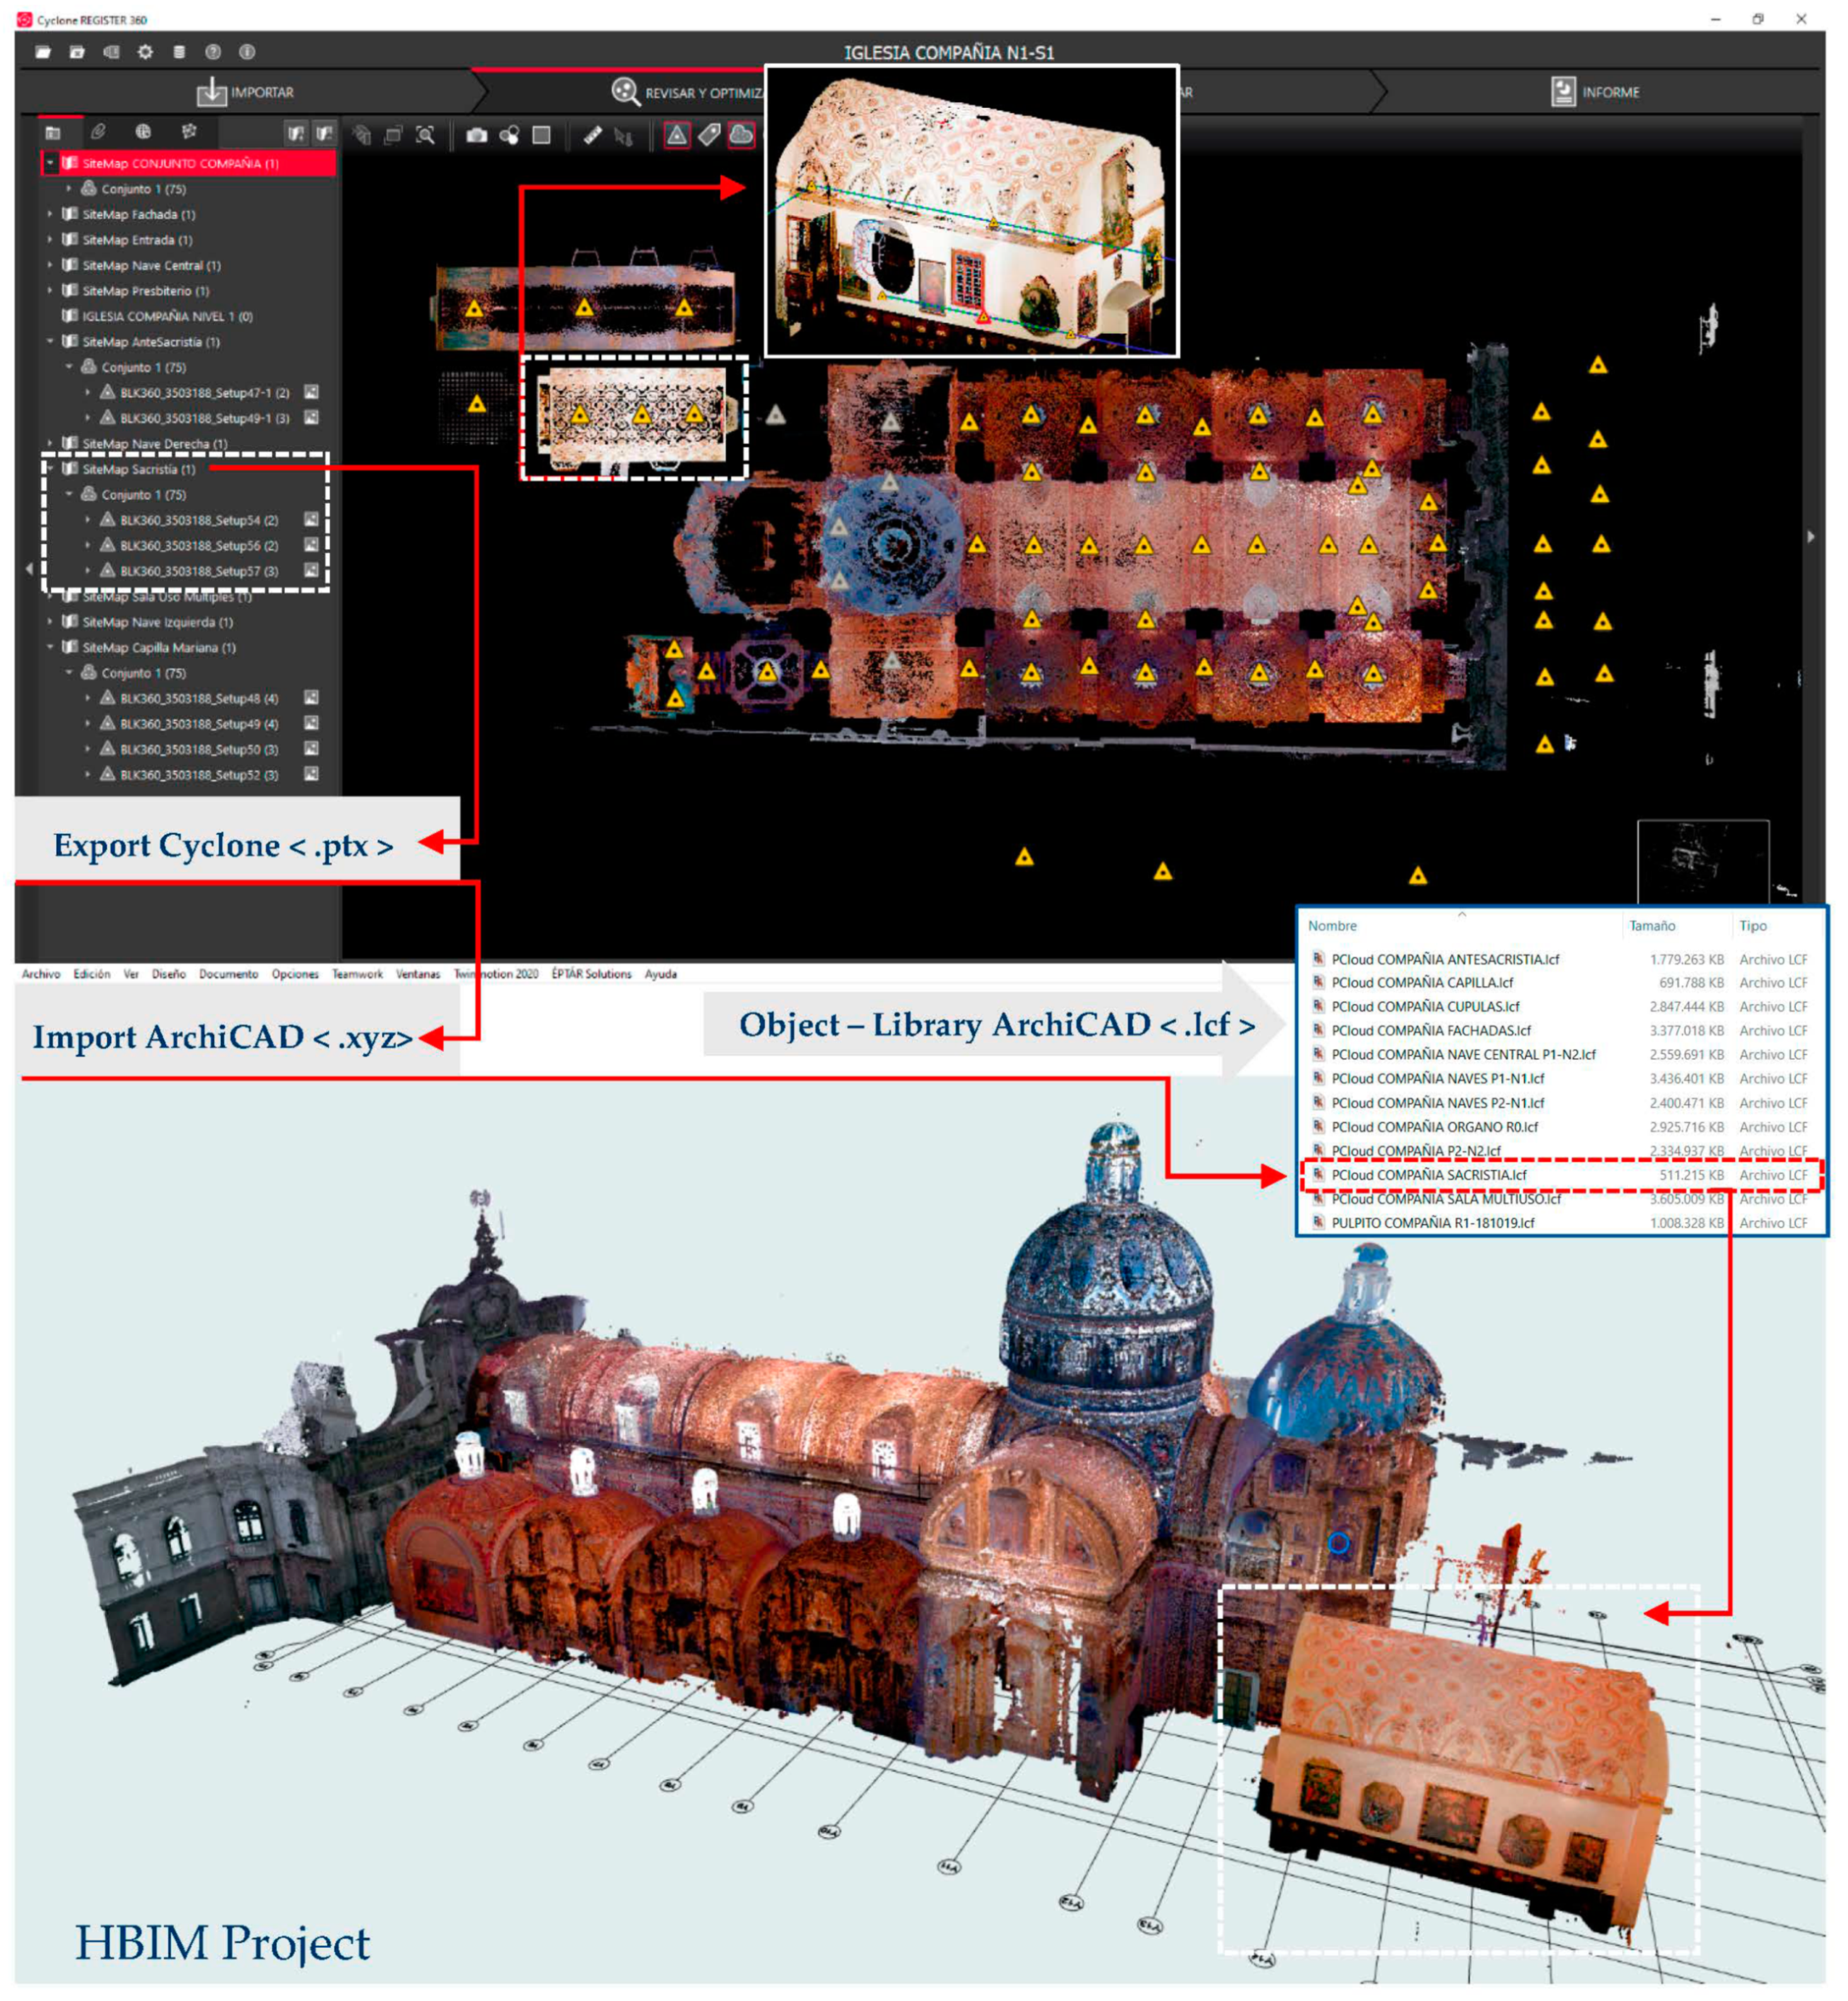
Task: Toggle image icon for Setup47-1 scan
Action: [311, 392]
